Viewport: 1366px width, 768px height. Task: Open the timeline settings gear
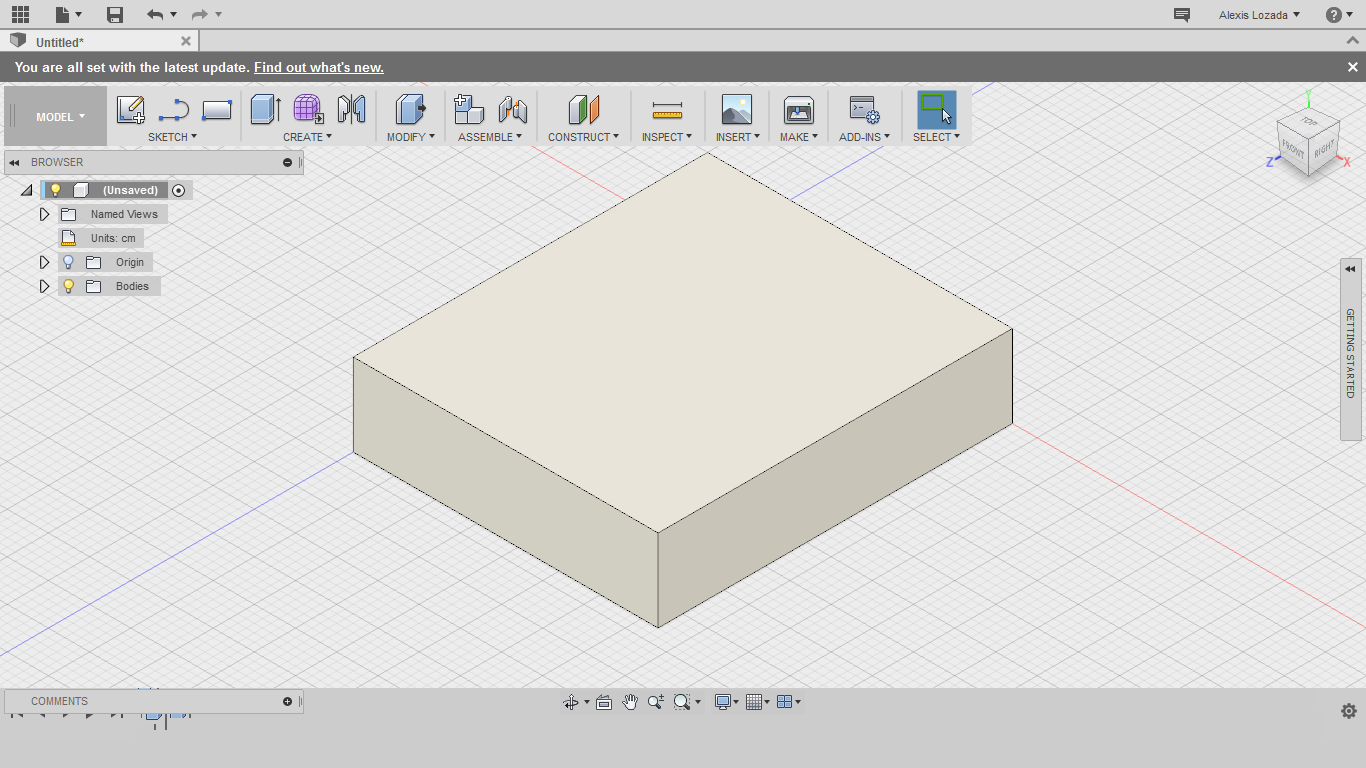(x=1349, y=711)
